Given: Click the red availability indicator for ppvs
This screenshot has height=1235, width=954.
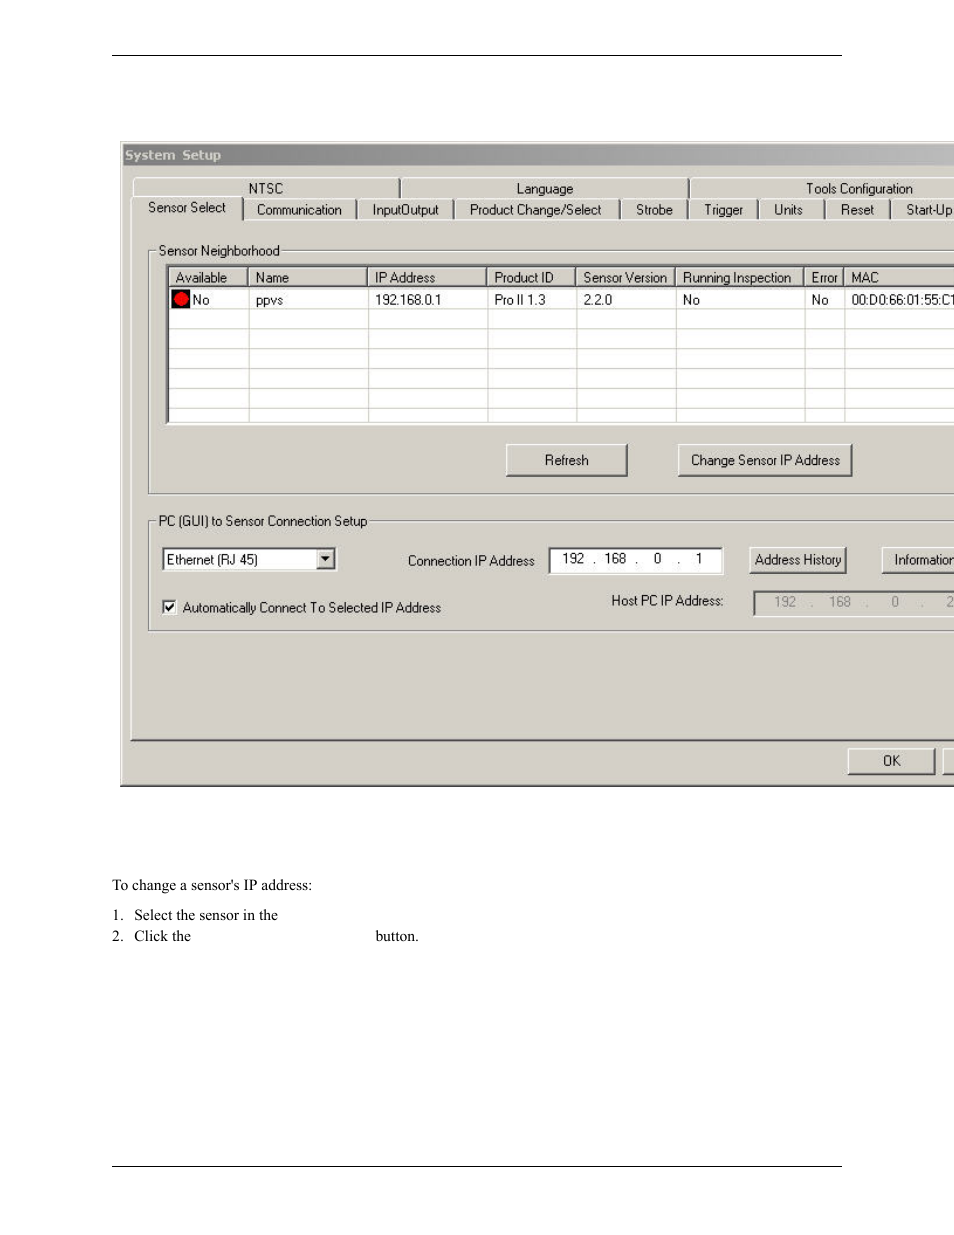Looking at the screenshot, I should [x=181, y=299].
